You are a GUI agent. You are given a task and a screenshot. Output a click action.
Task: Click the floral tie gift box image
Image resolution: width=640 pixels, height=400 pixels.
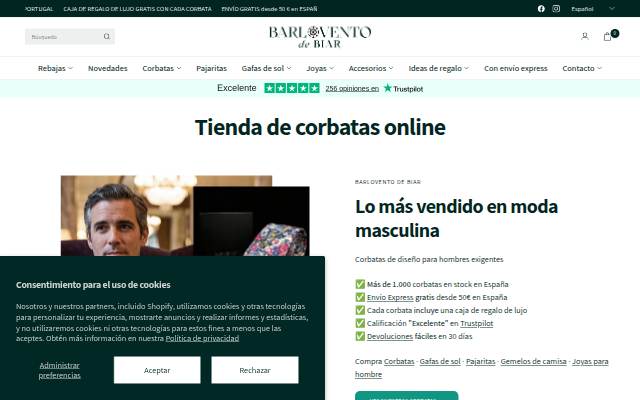pos(251,221)
